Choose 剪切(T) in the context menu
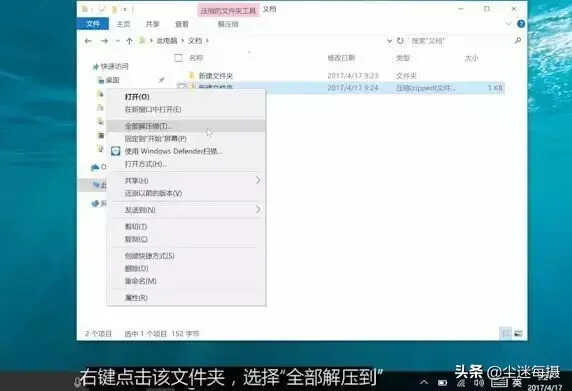 coord(136,227)
